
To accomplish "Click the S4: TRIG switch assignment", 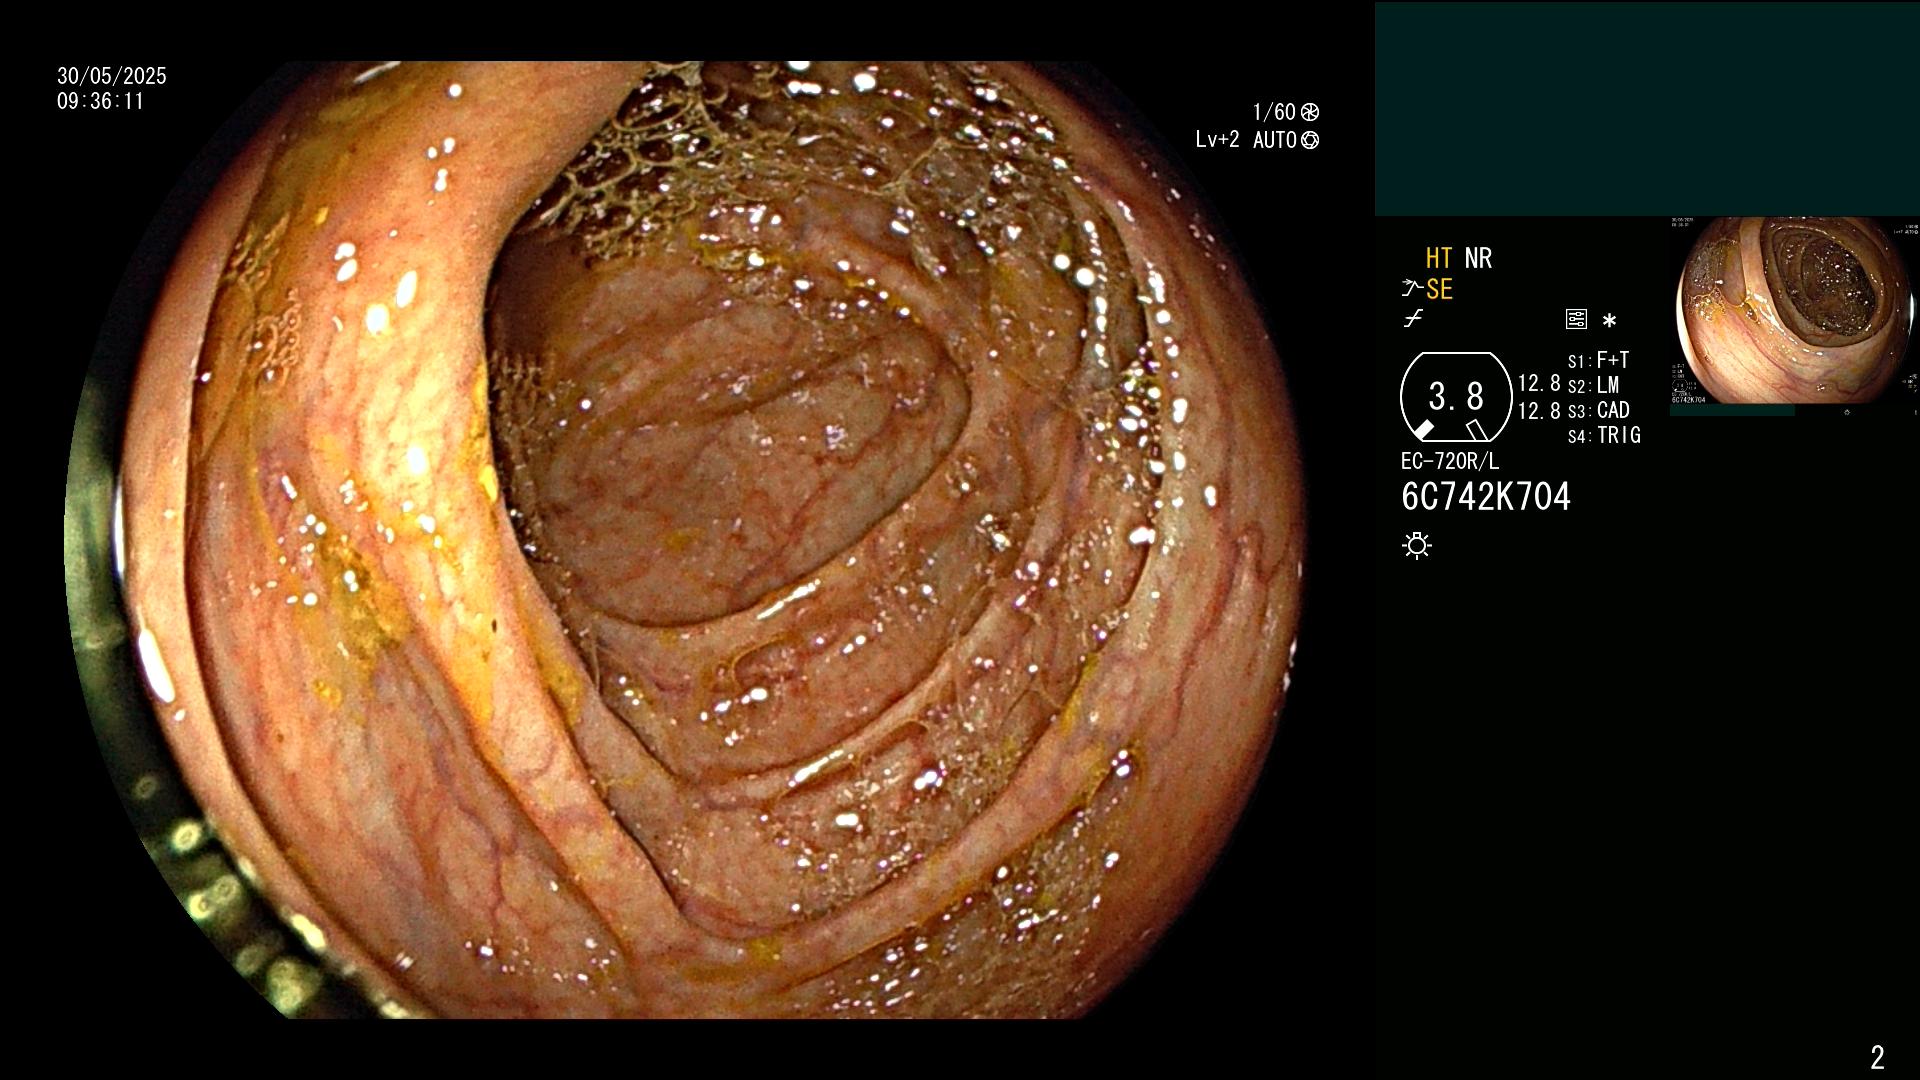I will point(1604,435).
